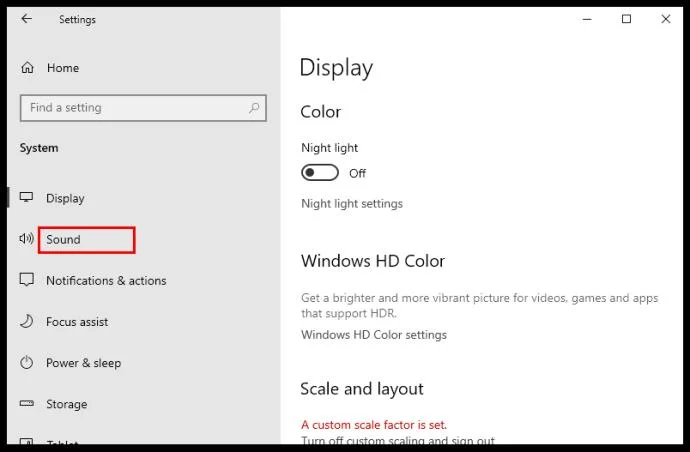
Task: Focus the Find a setting field
Action: [x=143, y=108]
